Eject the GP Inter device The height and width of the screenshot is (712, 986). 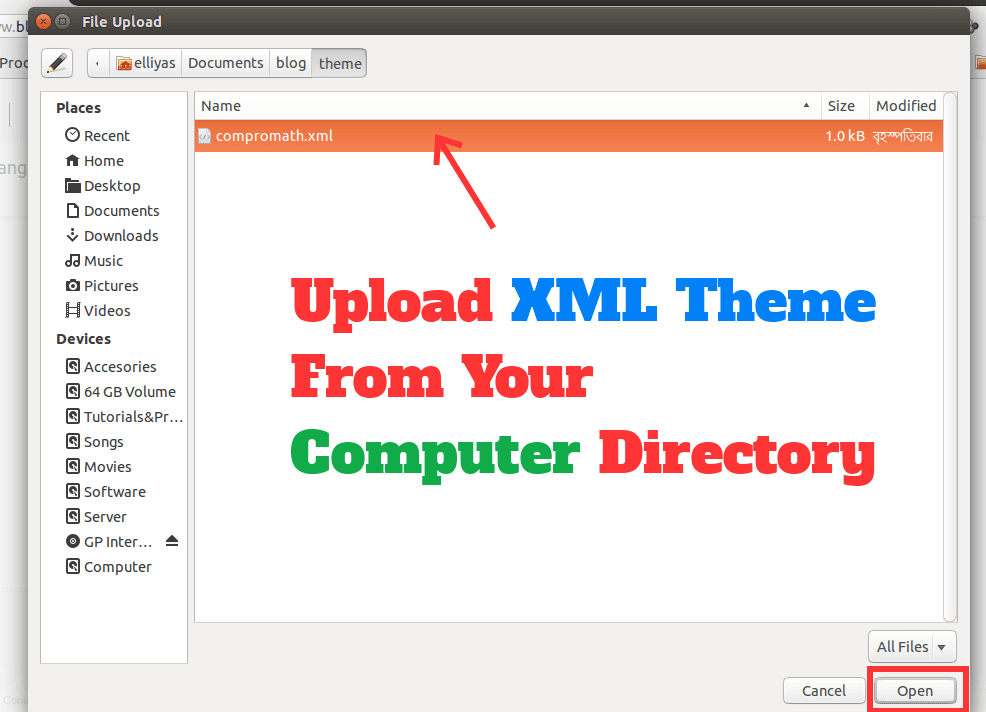pyautogui.click(x=171, y=540)
